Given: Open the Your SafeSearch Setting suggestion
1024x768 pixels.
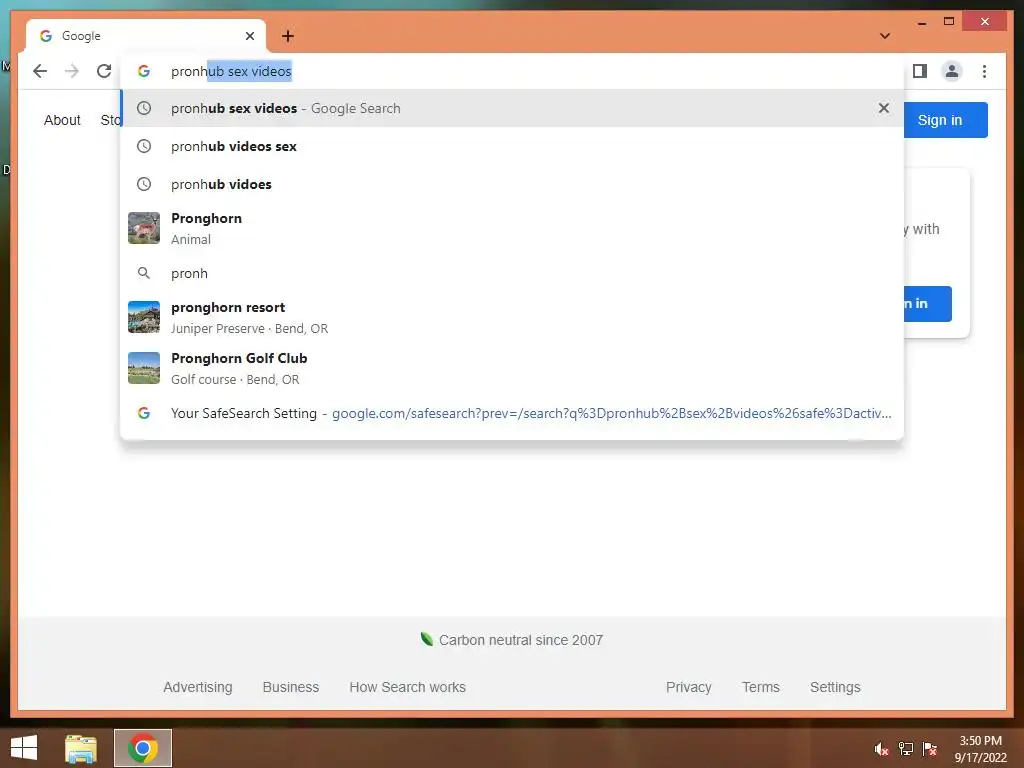Looking at the screenshot, I should point(512,413).
